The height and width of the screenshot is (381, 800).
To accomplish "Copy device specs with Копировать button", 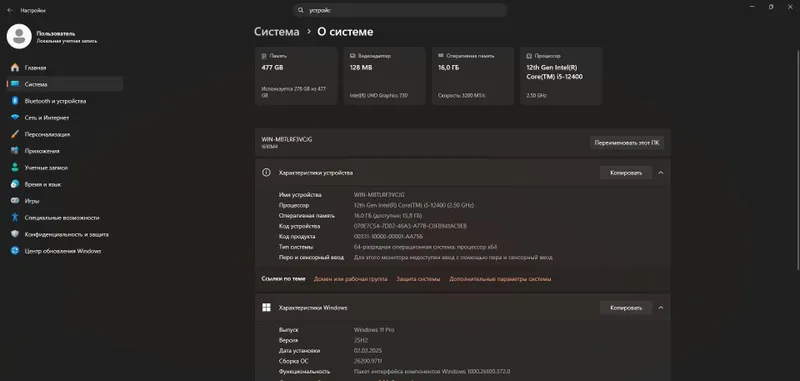I will [626, 173].
